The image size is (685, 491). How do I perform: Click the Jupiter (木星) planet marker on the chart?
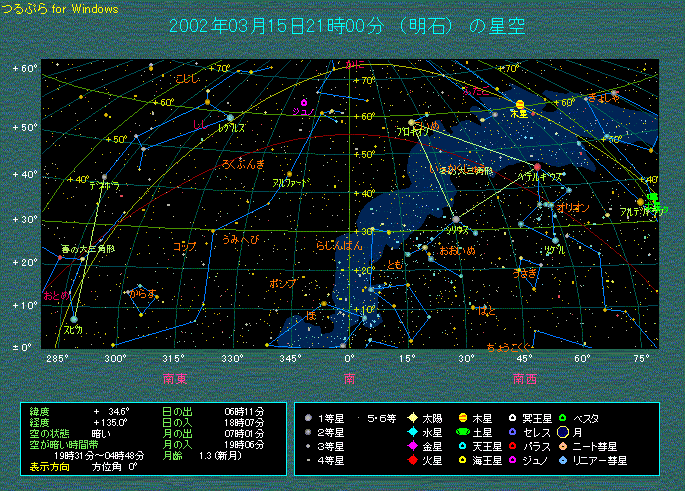pyautogui.click(x=520, y=104)
